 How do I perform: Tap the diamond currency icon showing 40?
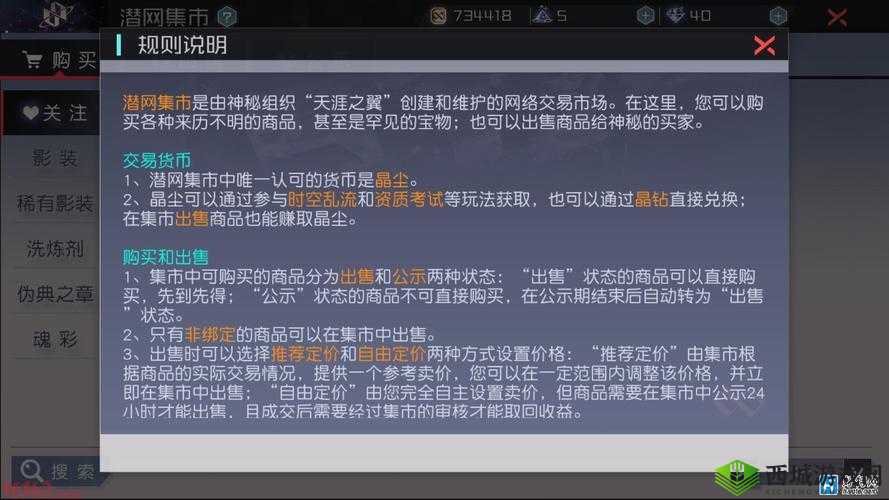point(675,15)
